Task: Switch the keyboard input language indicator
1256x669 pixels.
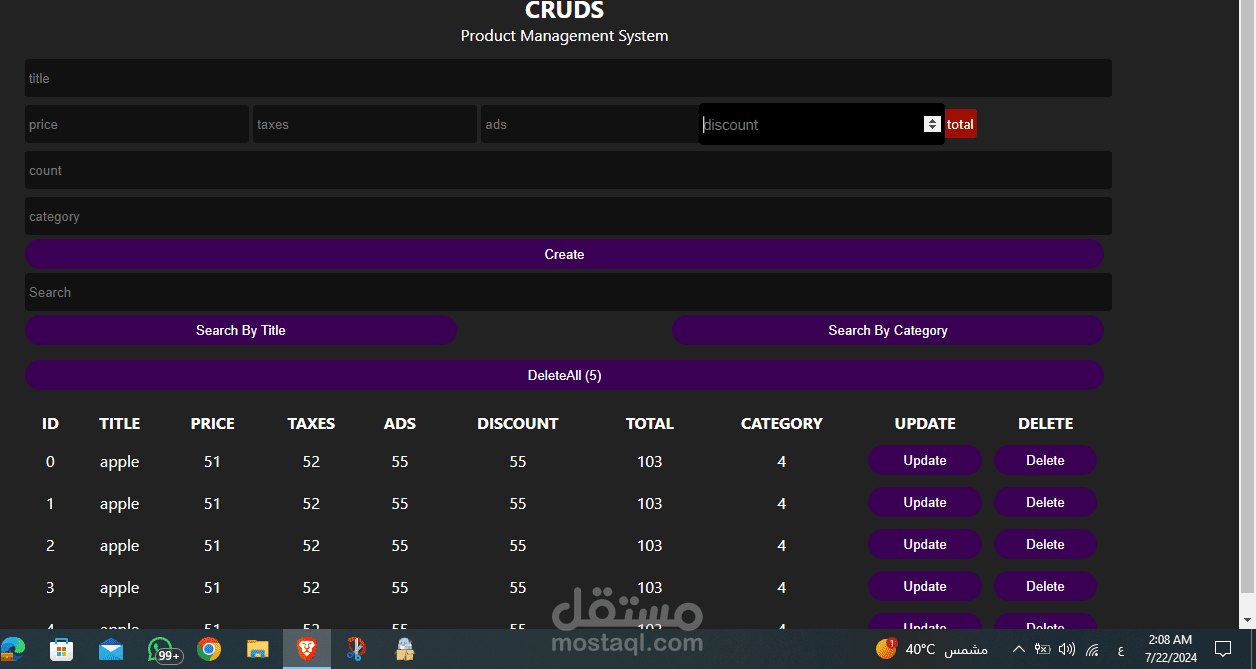Action: pos(1120,650)
